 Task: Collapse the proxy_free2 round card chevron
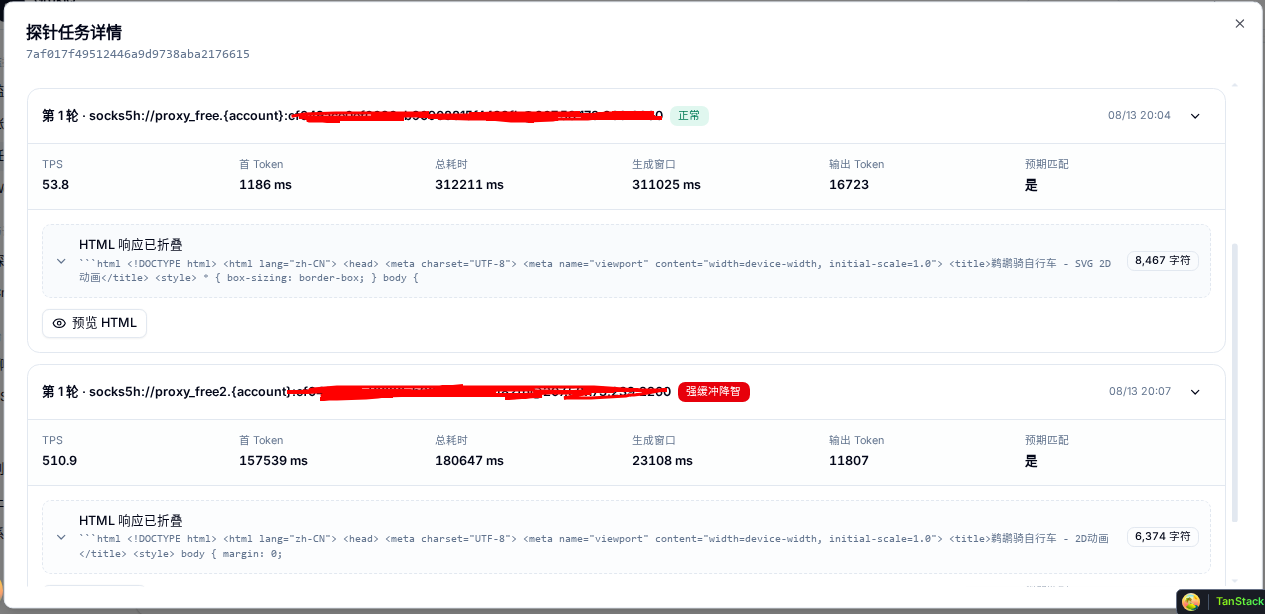(1195, 392)
